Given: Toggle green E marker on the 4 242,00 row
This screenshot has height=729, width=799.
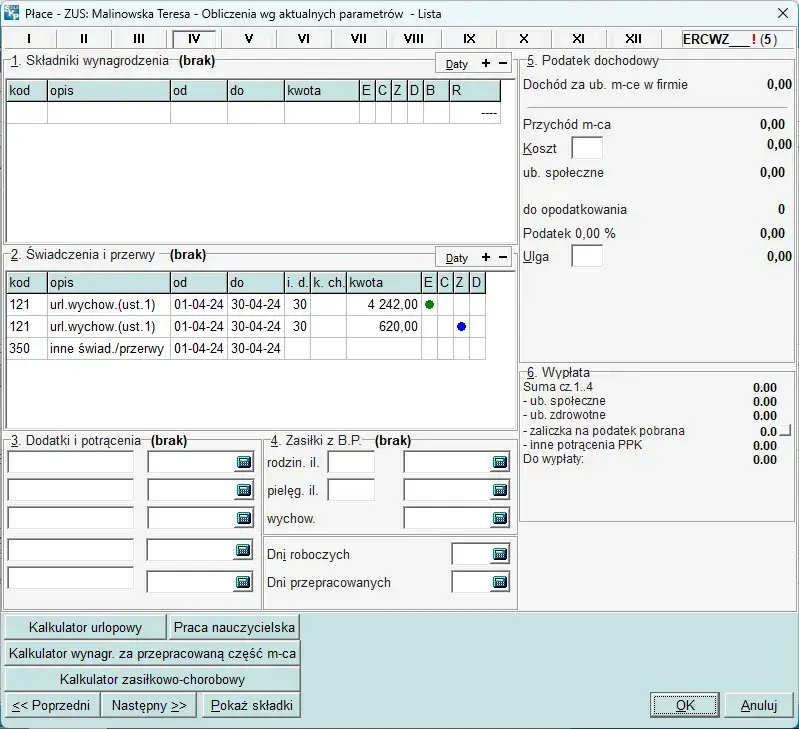Looking at the screenshot, I should pos(429,304).
